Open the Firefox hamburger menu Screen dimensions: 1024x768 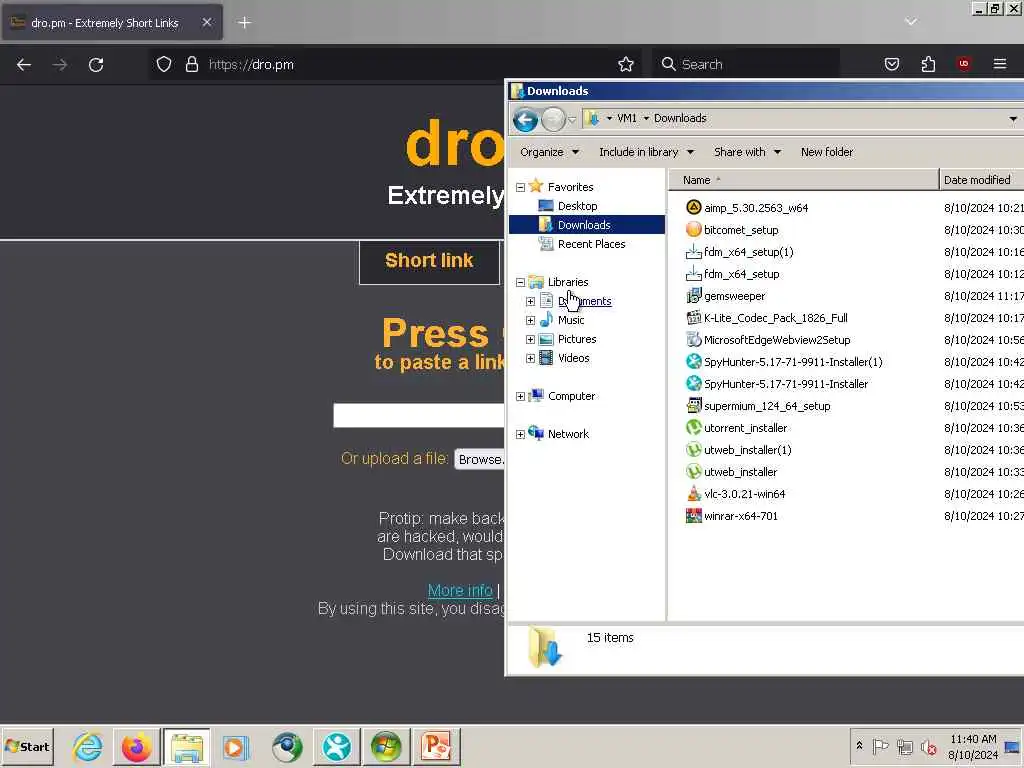pyautogui.click(x=1000, y=63)
